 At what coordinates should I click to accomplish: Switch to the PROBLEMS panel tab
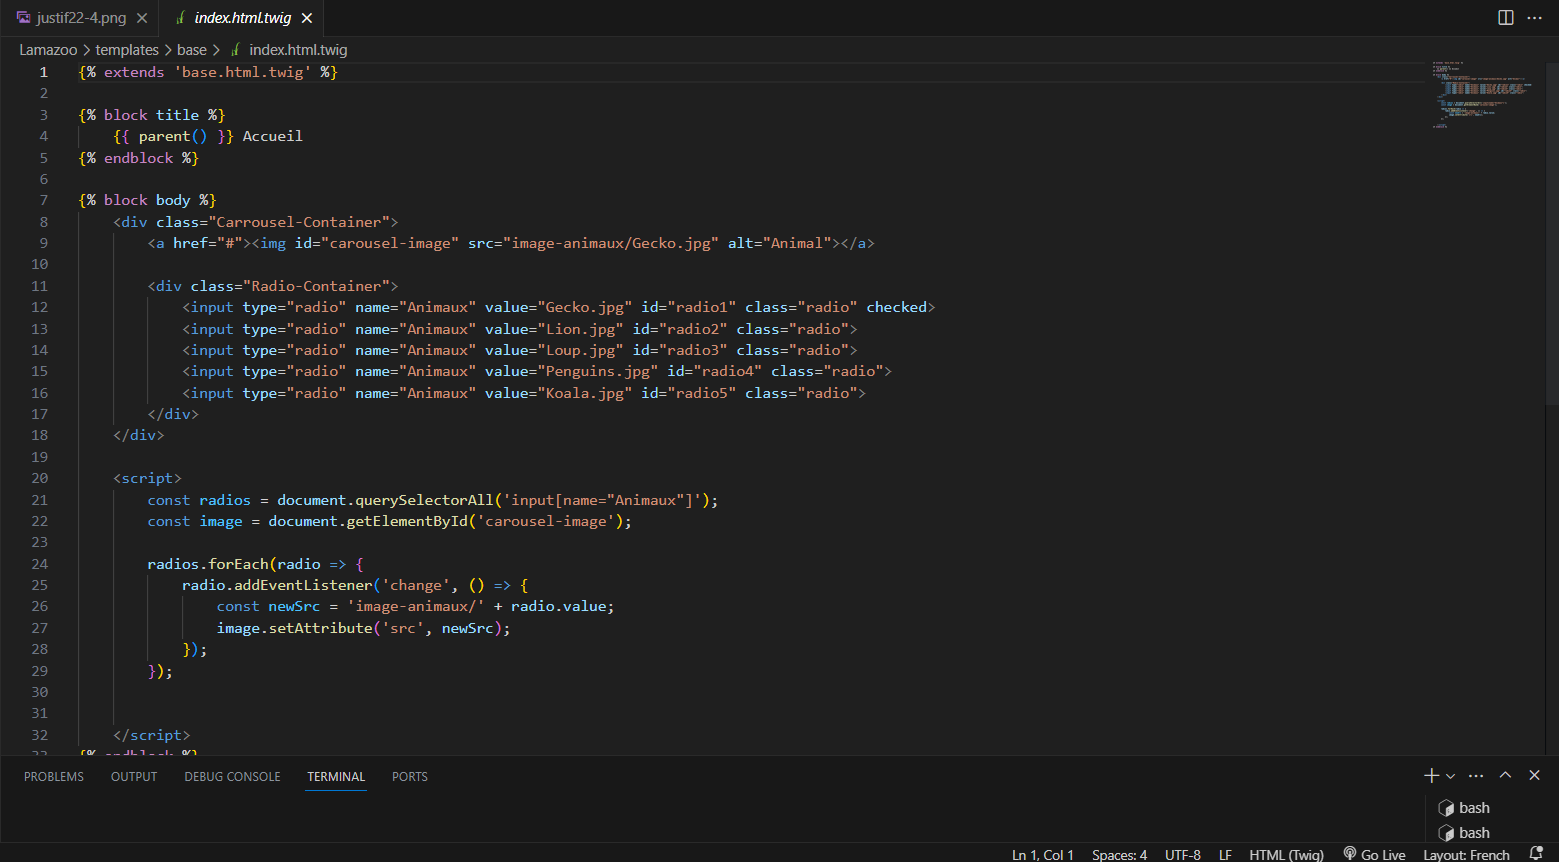(54, 777)
